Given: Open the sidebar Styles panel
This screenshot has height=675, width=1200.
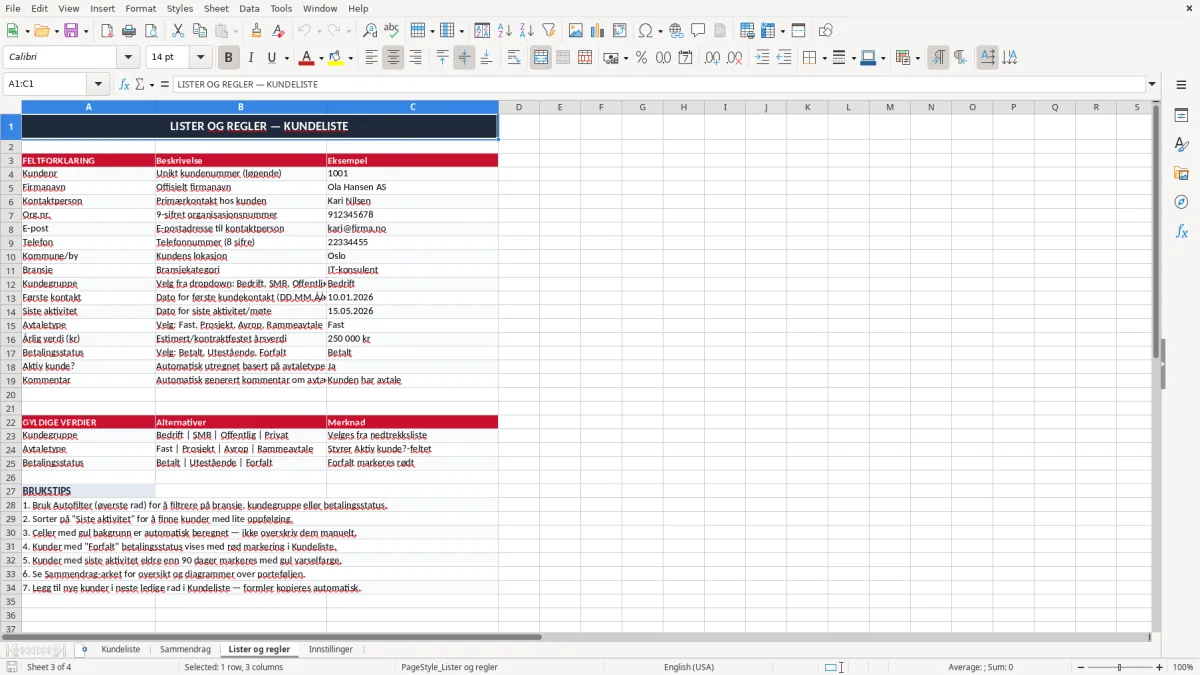Looking at the screenshot, I should click(1181, 145).
